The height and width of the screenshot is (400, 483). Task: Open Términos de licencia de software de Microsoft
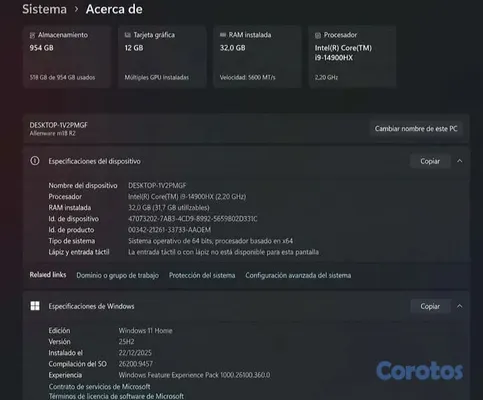pos(116,396)
